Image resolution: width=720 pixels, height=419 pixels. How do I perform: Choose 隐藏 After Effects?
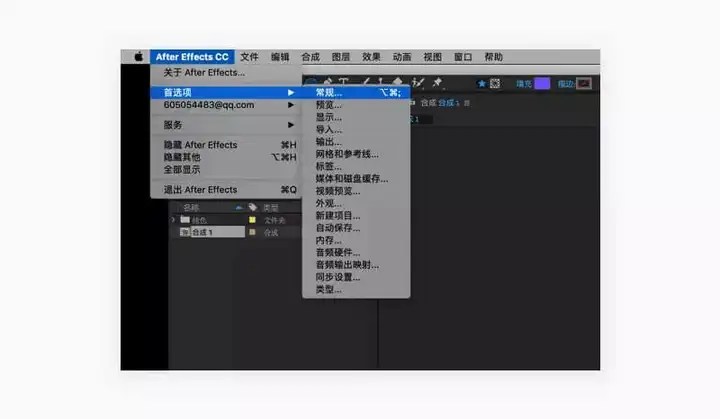(226, 145)
